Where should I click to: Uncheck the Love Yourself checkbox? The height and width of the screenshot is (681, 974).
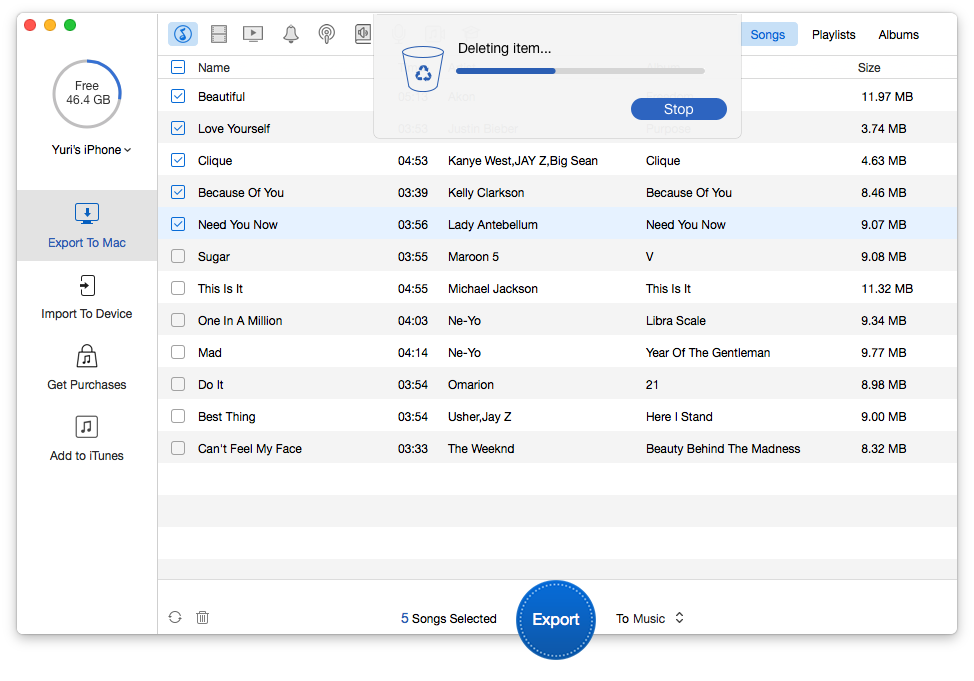point(178,129)
